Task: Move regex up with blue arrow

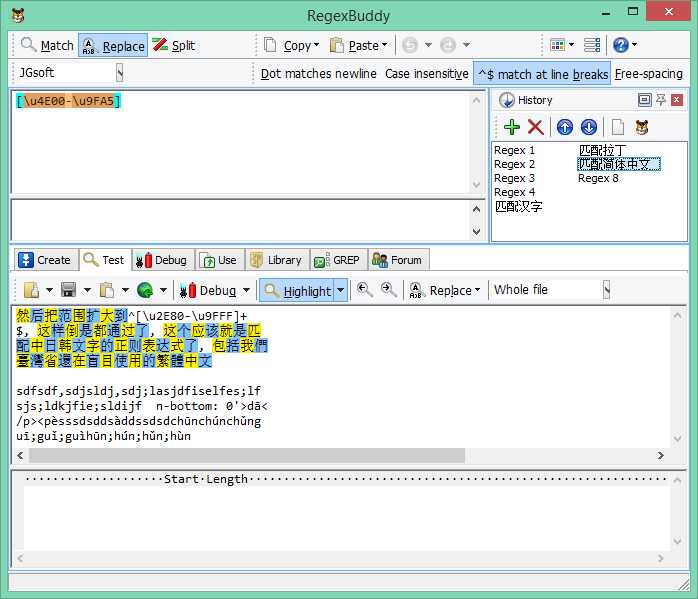Action: (x=564, y=127)
